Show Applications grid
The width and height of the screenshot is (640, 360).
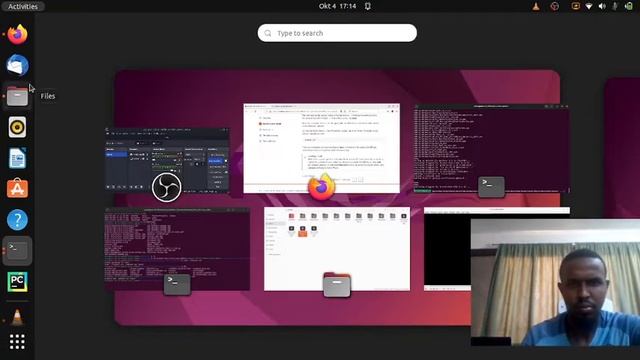pos(17,342)
